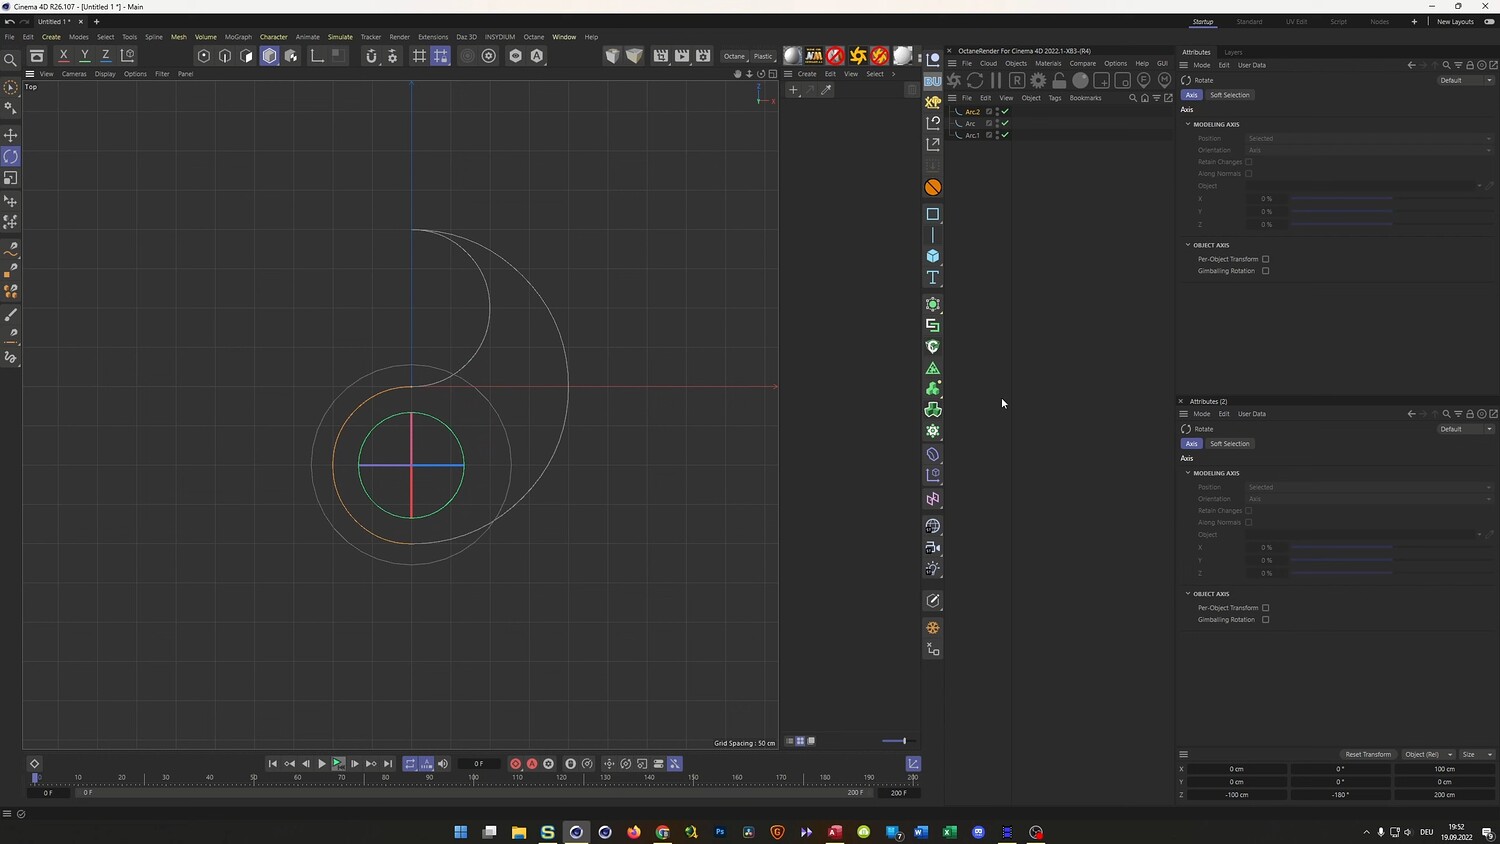Click New Layouts button

tap(1455, 22)
